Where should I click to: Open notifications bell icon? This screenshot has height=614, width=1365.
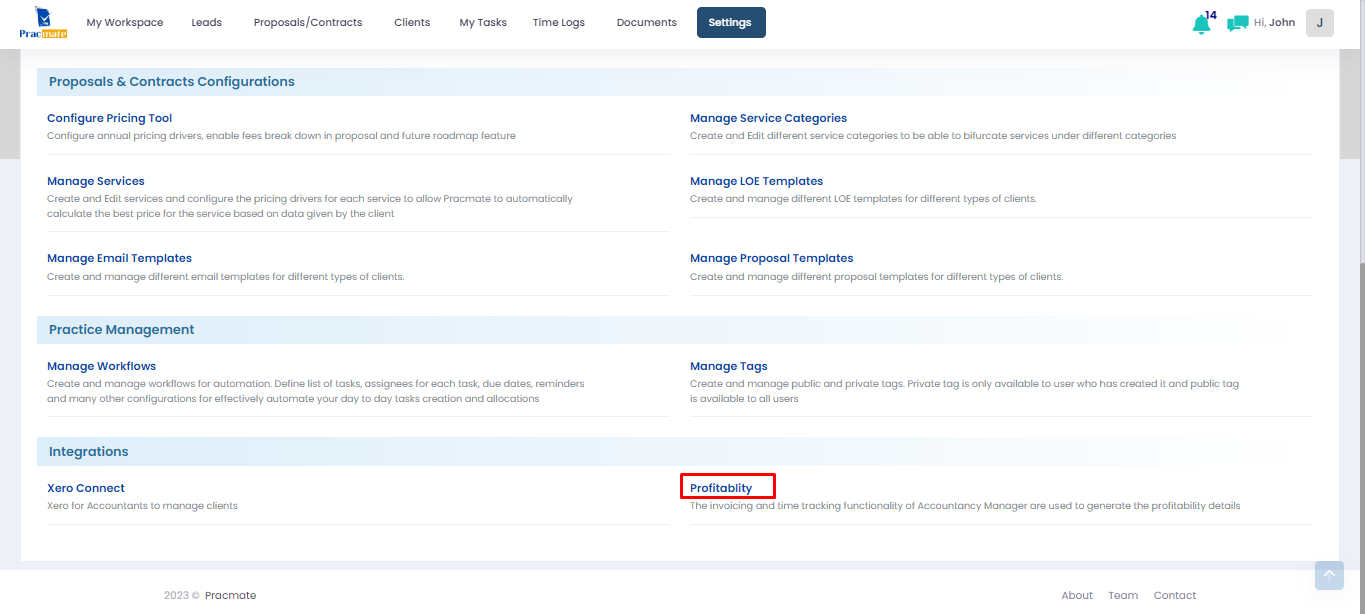(x=1202, y=23)
